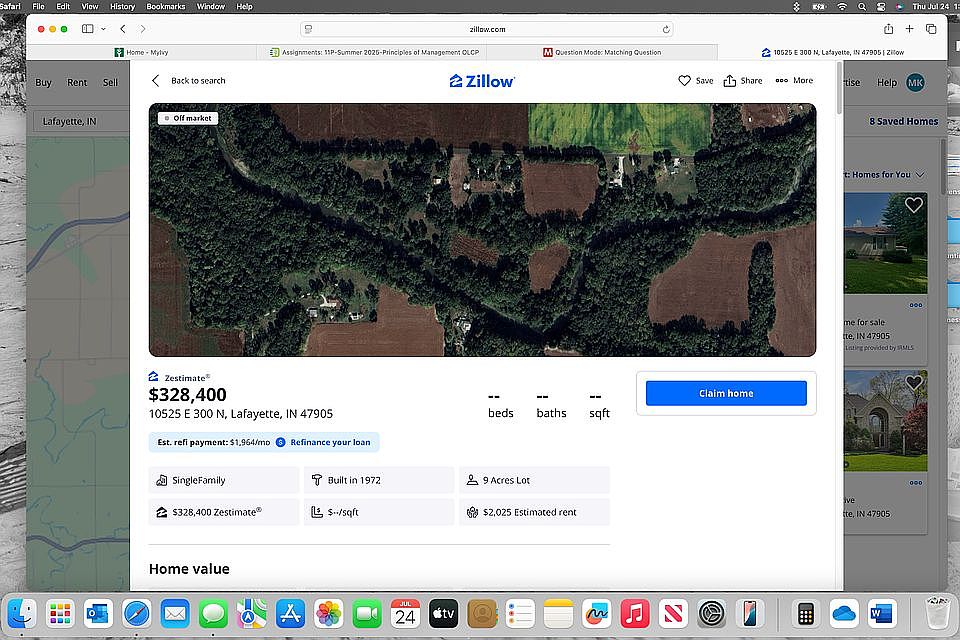
Task: Click Refinance your loan link
Action: coord(329,442)
